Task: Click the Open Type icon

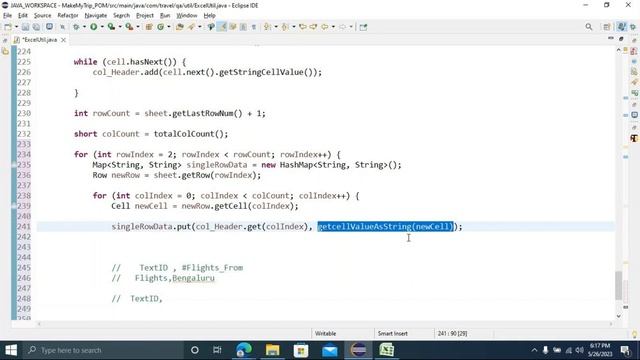Action: tap(180, 27)
